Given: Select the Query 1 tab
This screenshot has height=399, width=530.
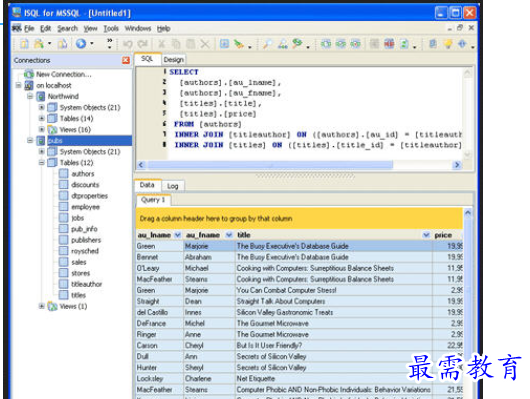Looking at the screenshot, I should click(153, 200).
